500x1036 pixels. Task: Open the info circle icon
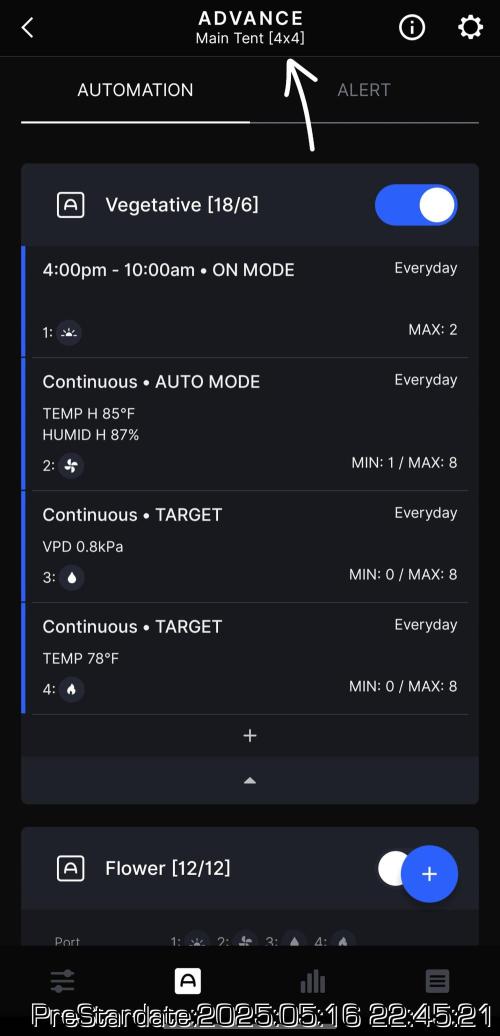tap(411, 28)
